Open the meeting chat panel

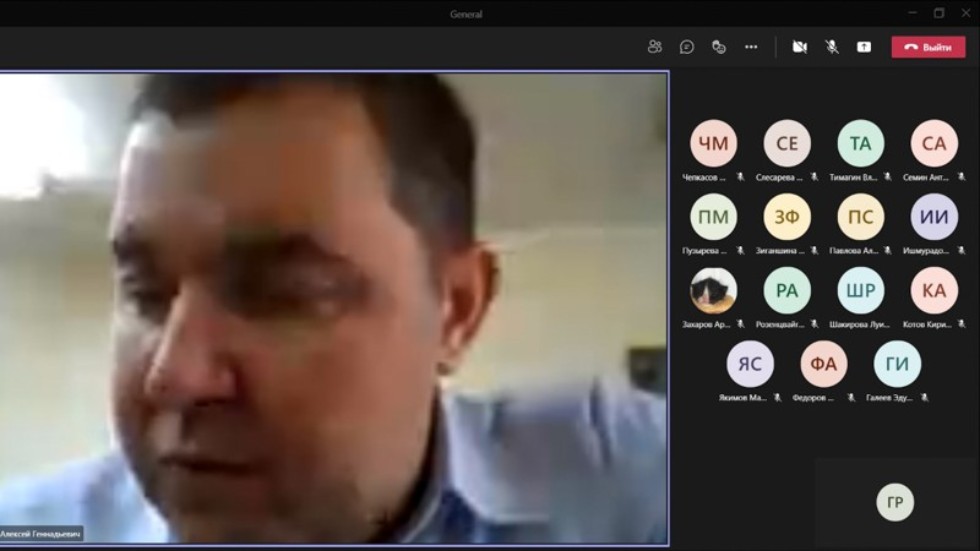[687, 47]
